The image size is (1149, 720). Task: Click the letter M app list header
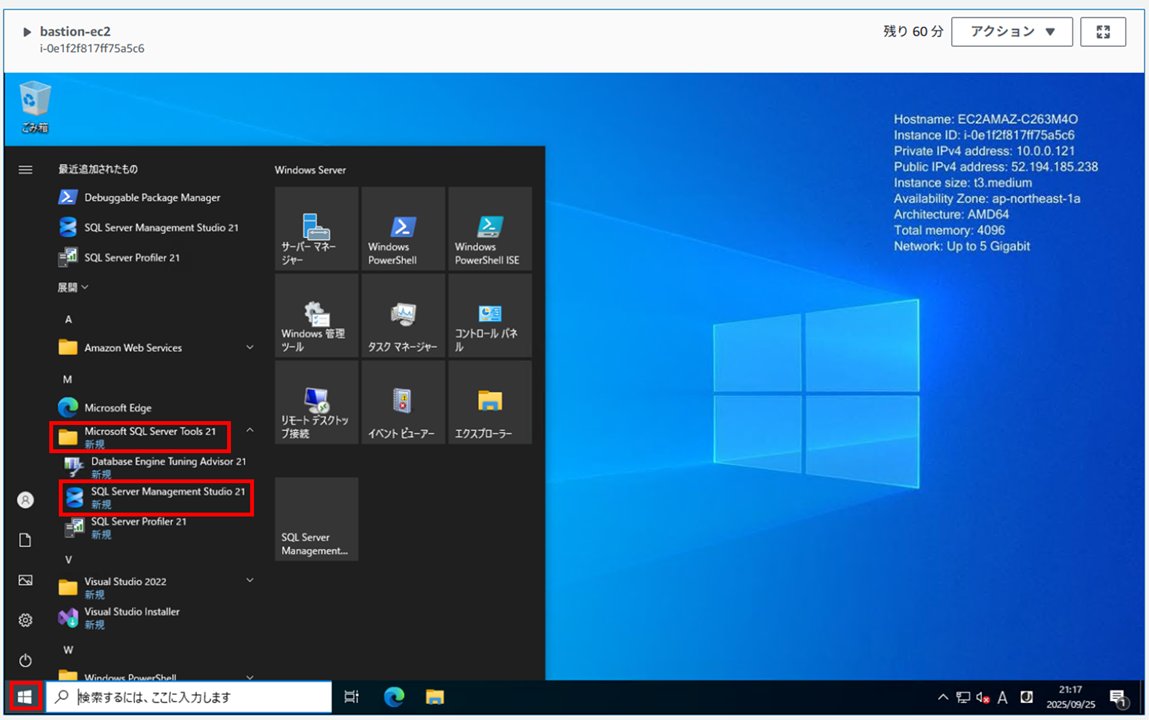pyautogui.click(x=67, y=379)
